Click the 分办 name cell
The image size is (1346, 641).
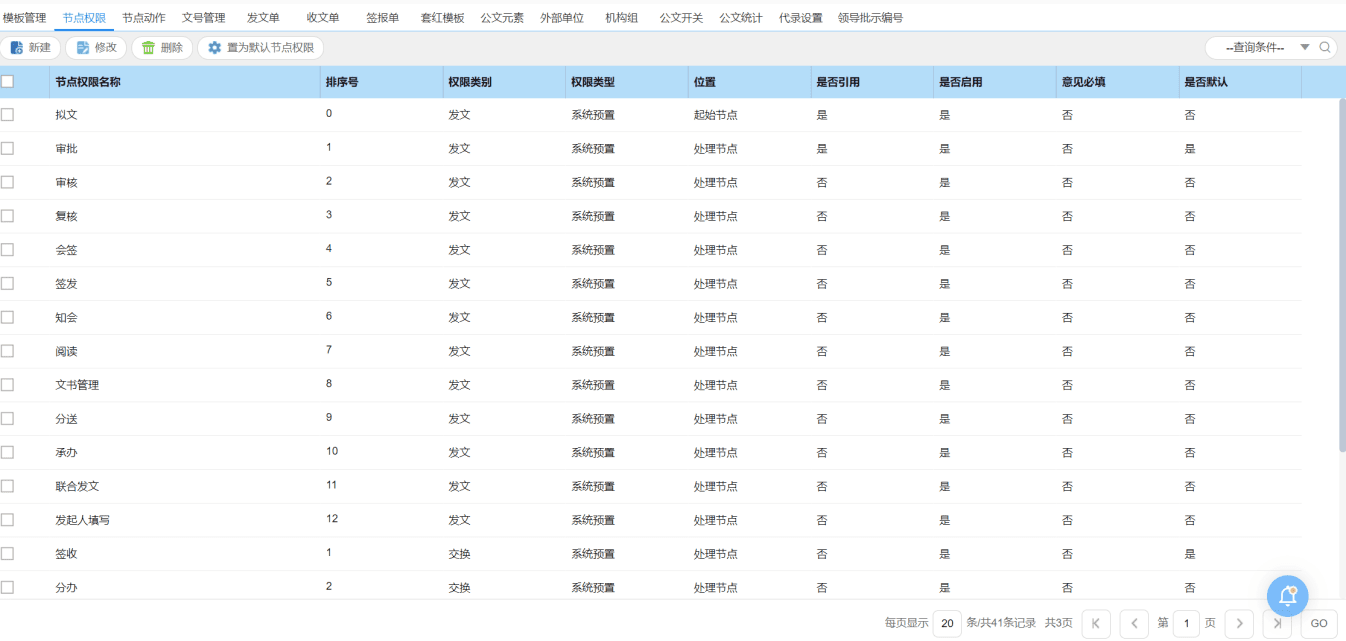click(x=66, y=588)
